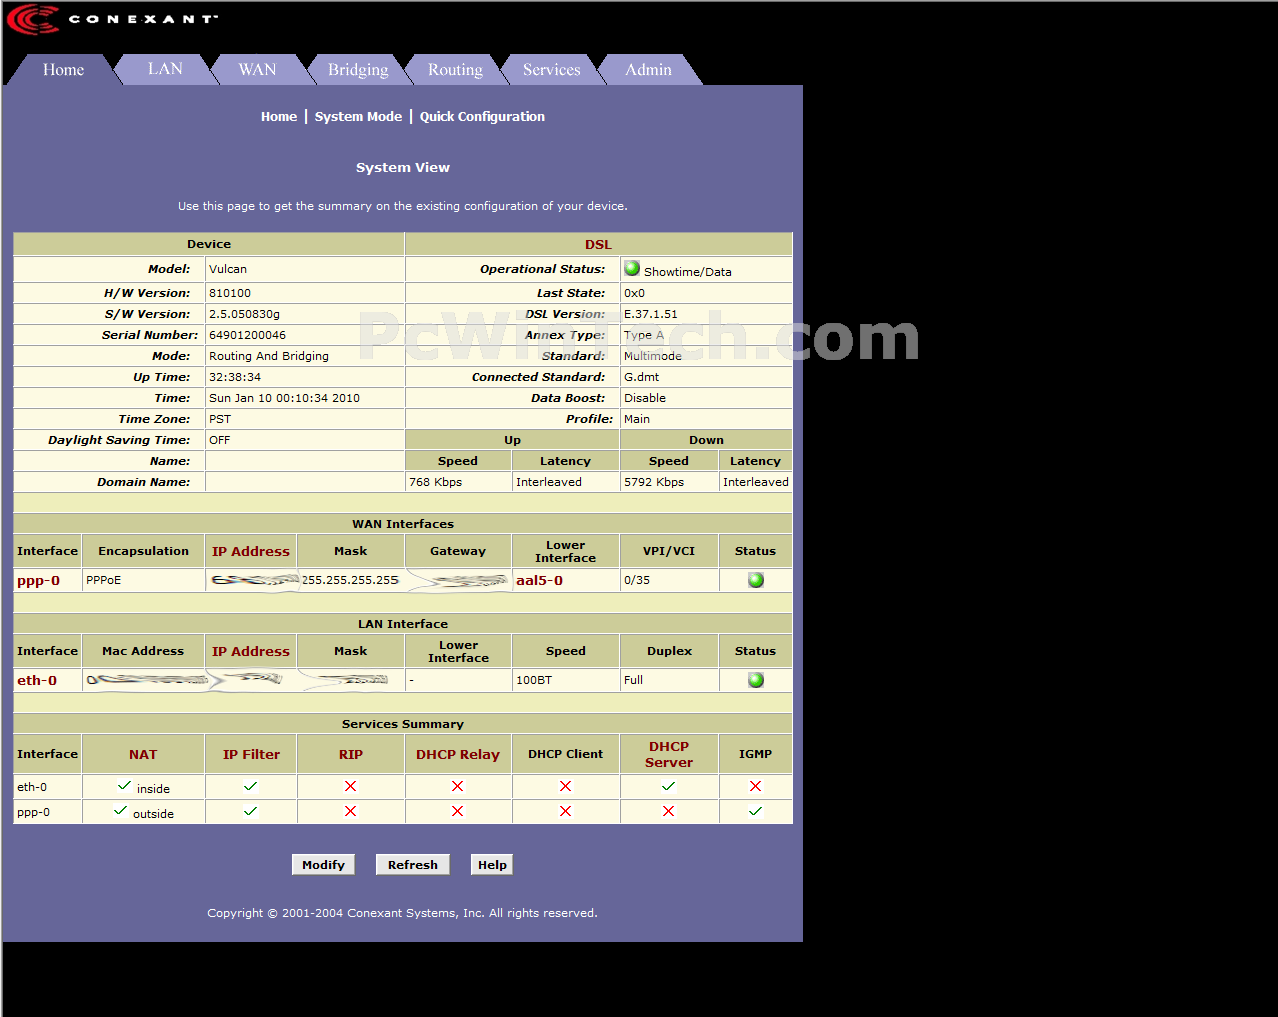Click the downstream speed "5792 Kbps"
Screen dimensions: 1278x1017
click(654, 482)
